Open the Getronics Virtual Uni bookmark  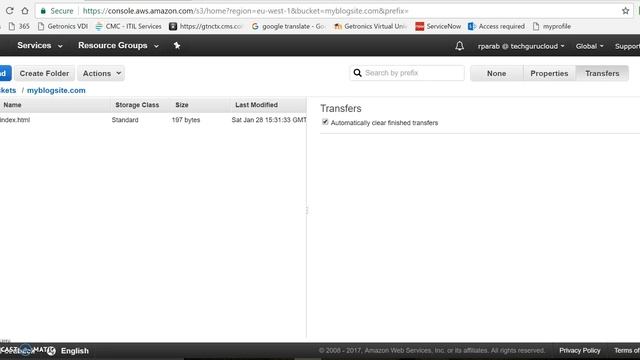370,27
